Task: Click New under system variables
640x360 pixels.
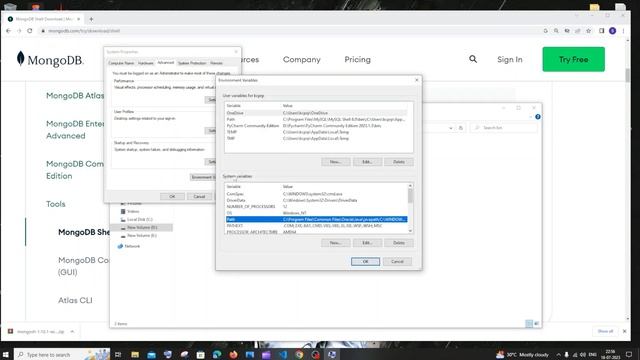Action: point(336,243)
